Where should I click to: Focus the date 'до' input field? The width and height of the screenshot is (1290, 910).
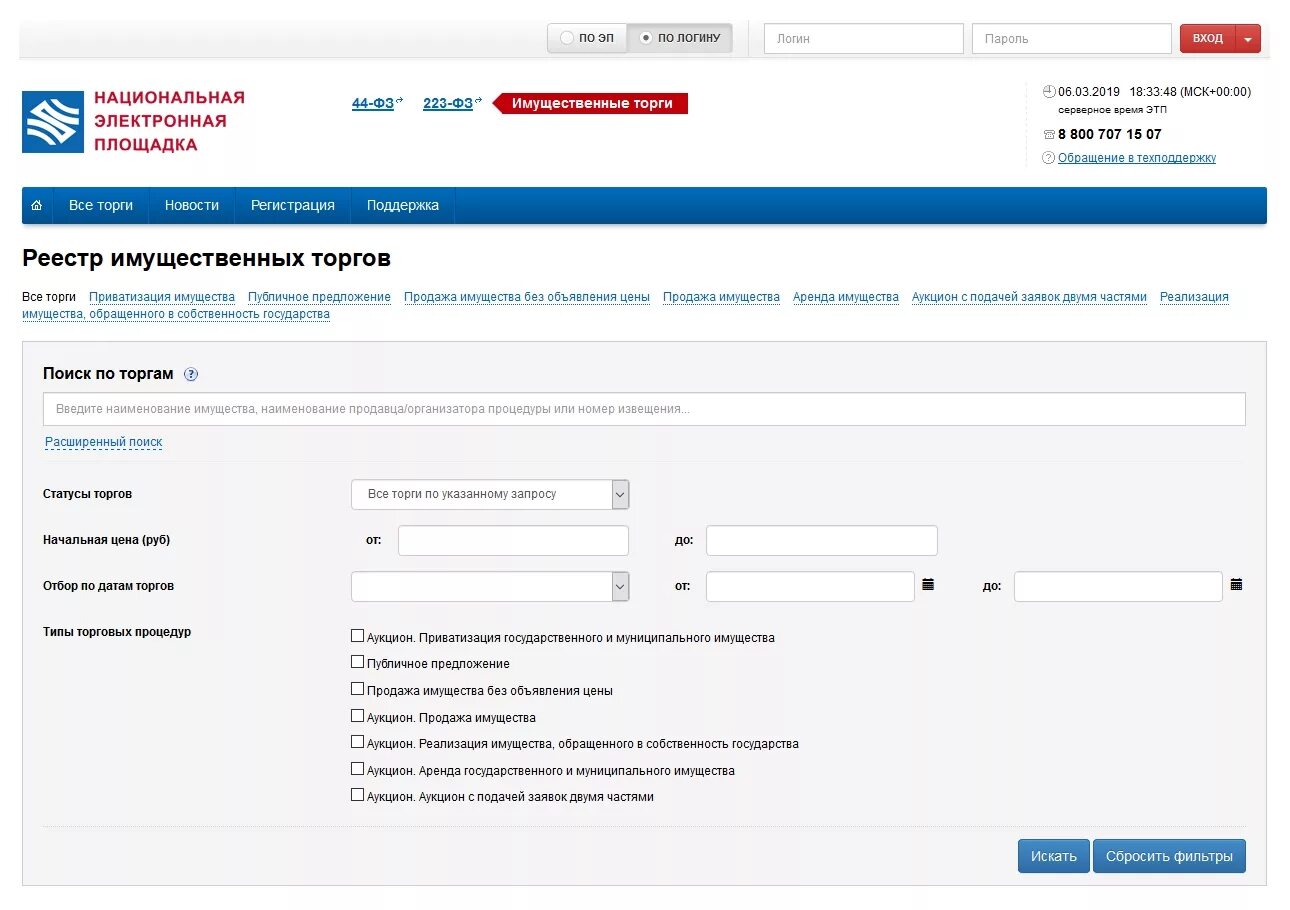(1118, 586)
